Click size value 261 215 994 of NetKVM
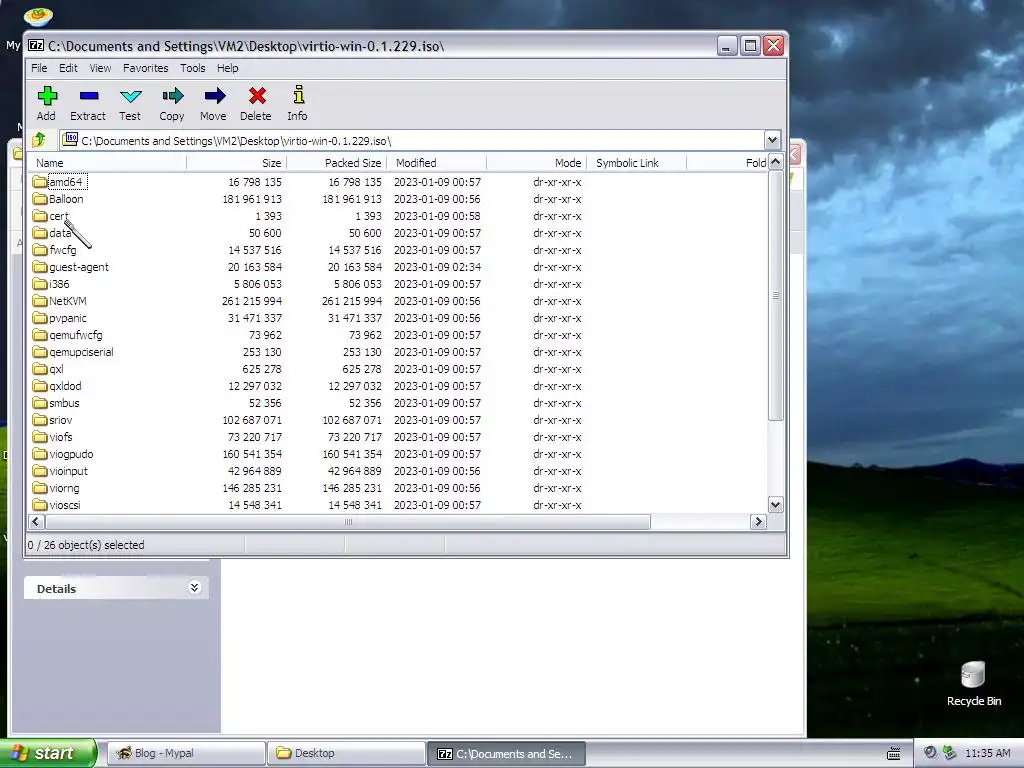 pos(251,300)
